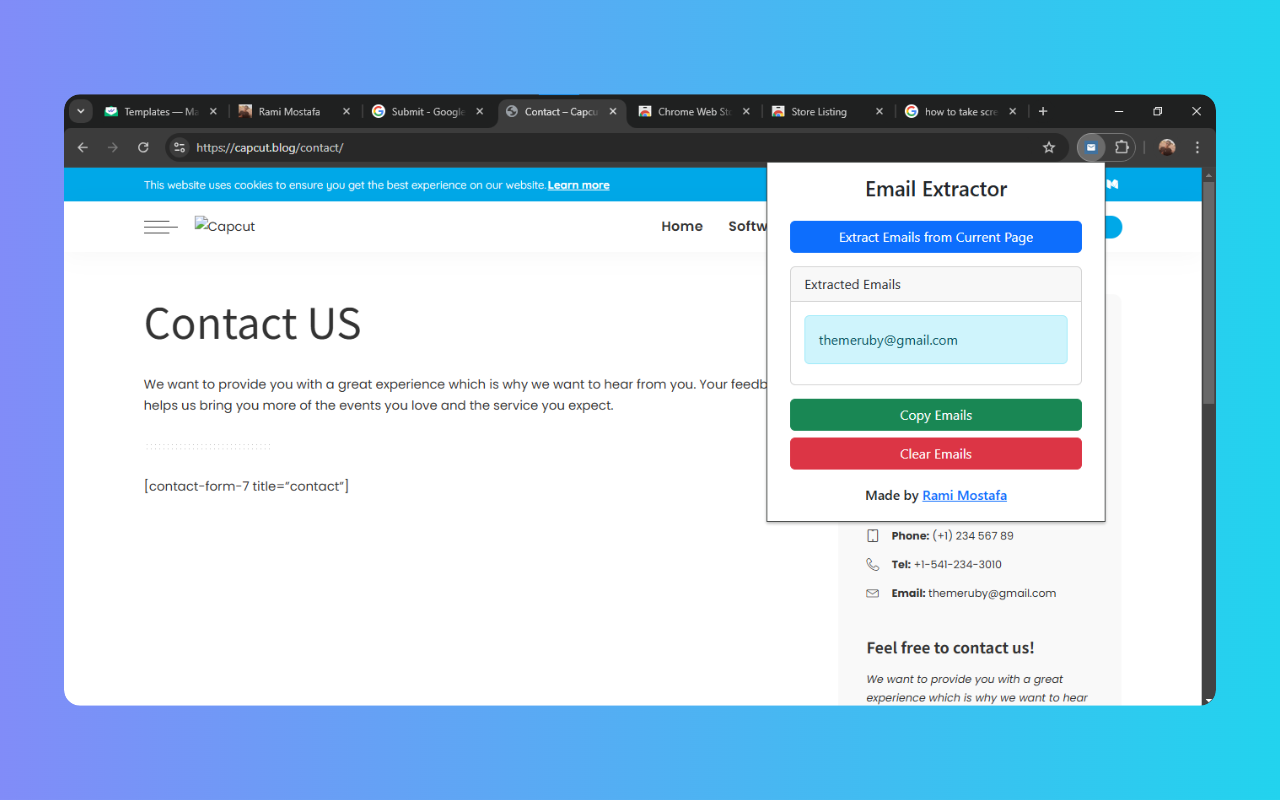
Task: Switch to the Chrome Web Store tab
Action: (x=694, y=111)
